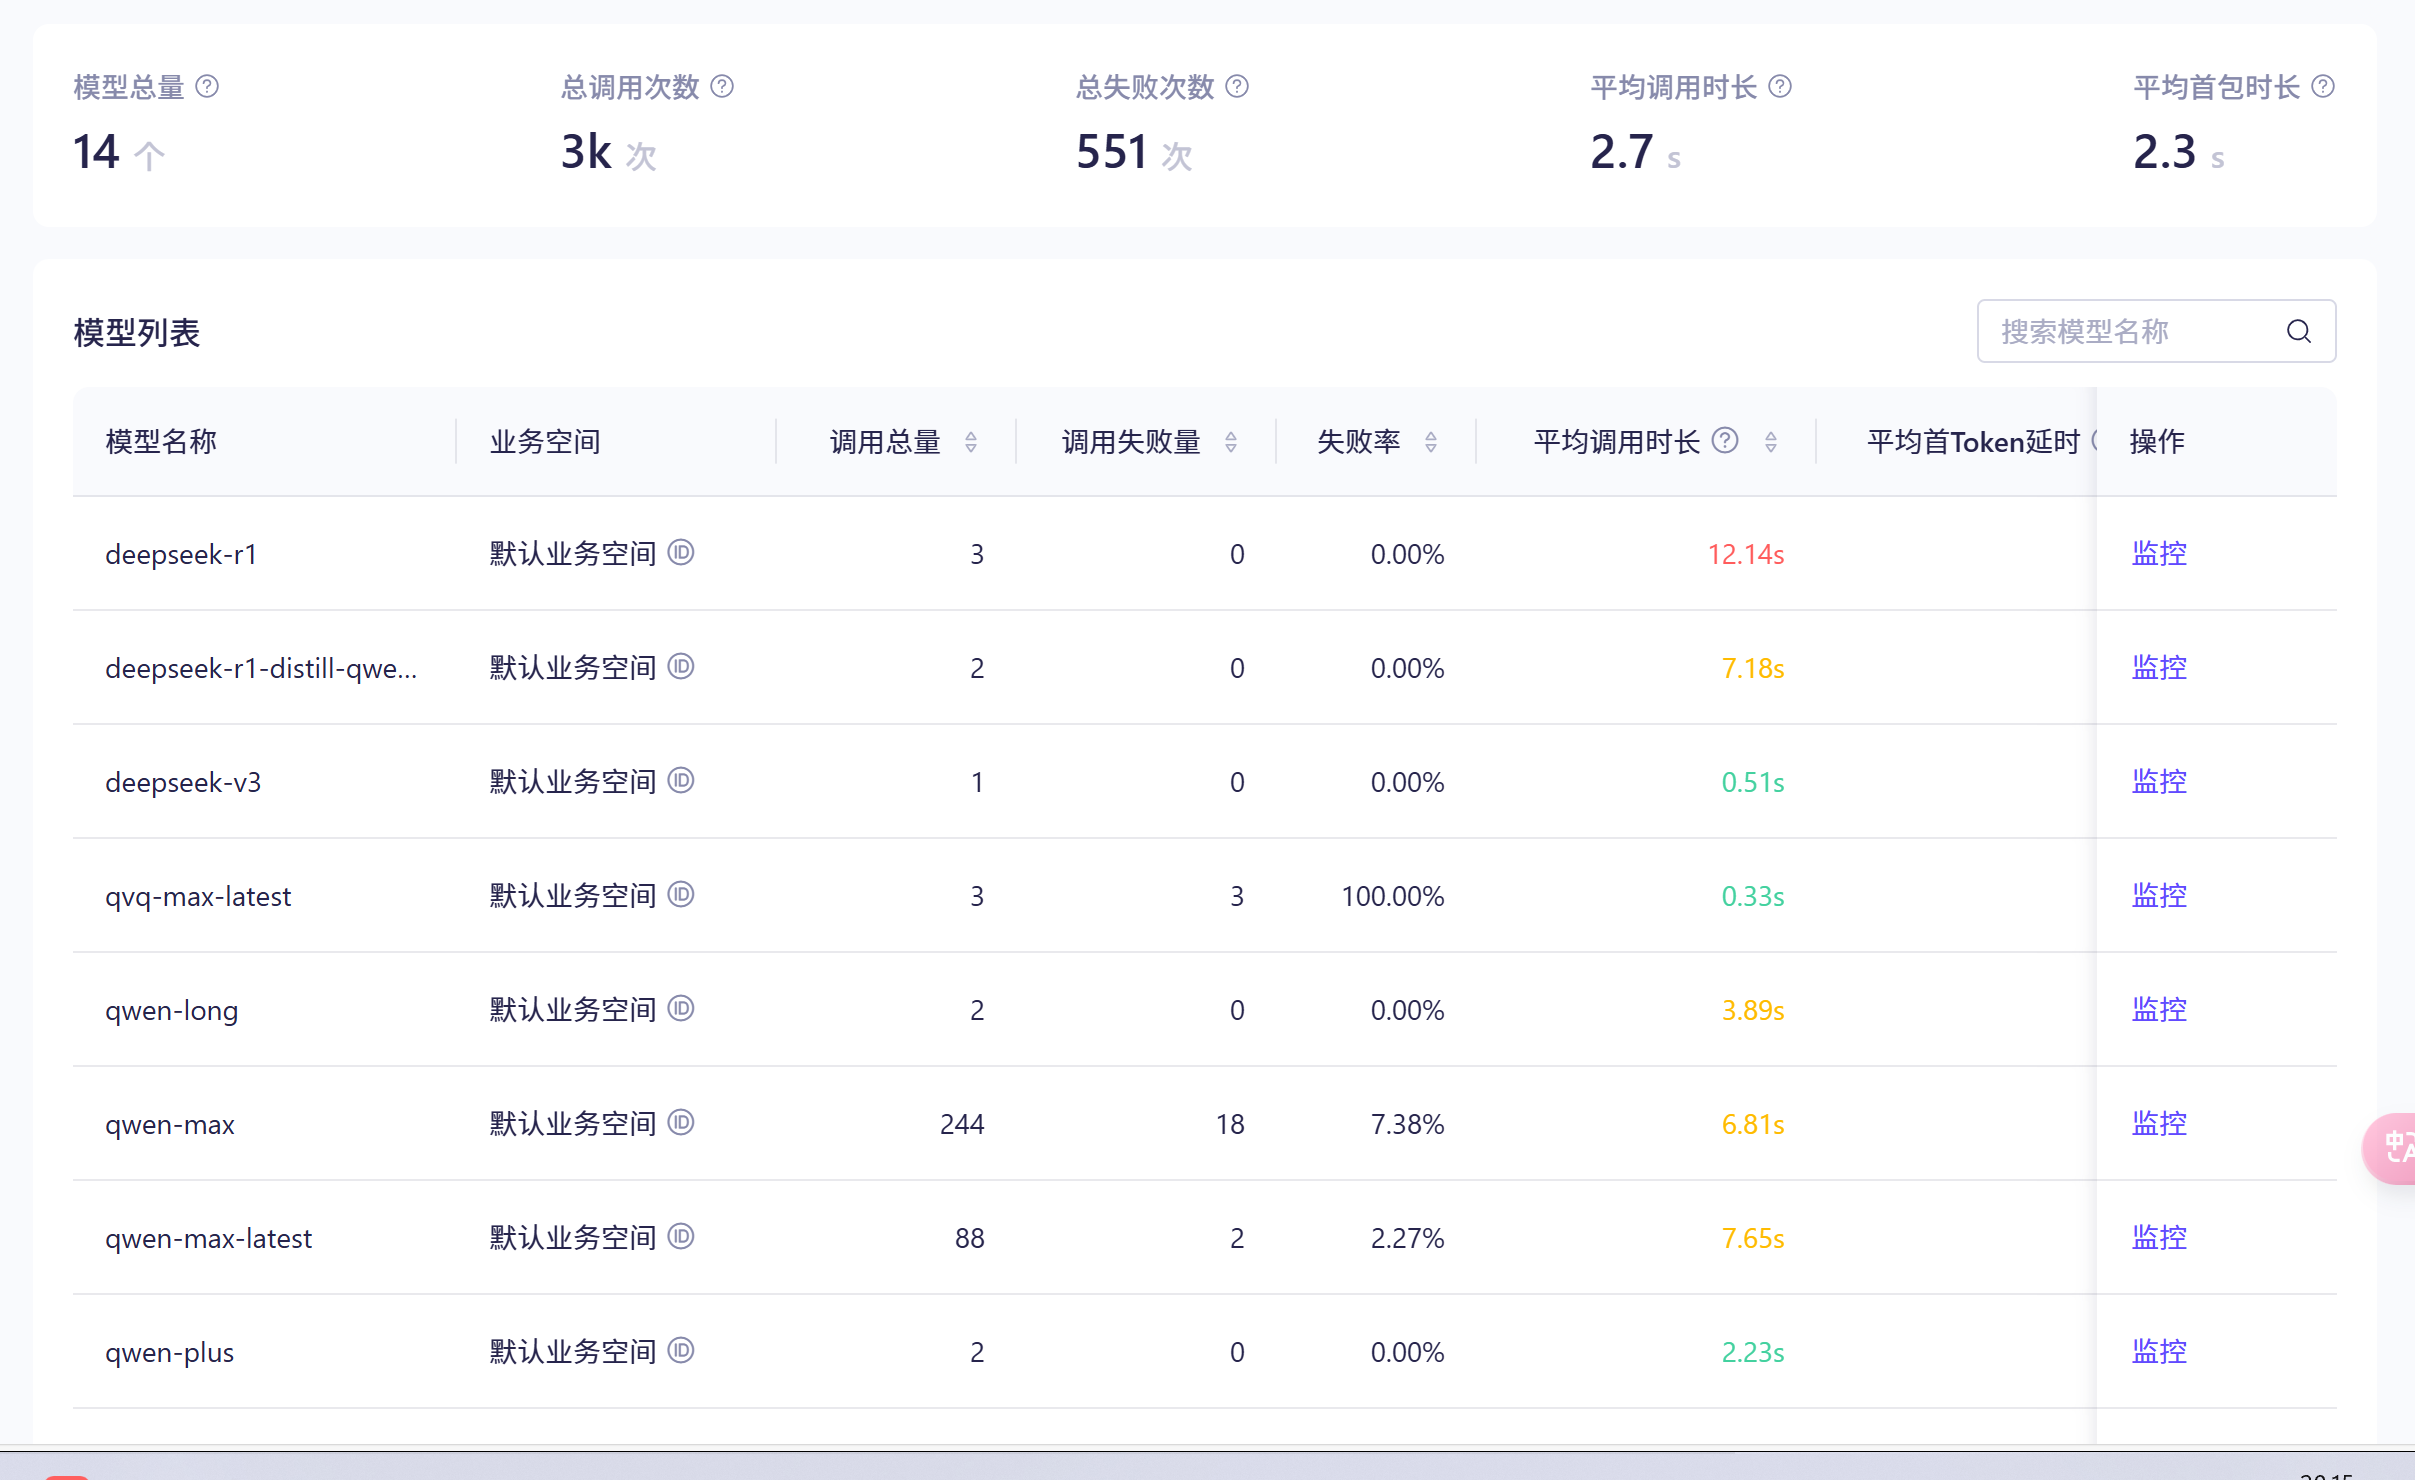Click the 0.33s average duration value
Image resolution: width=2415 pixels, height=1480 pixels.
1753,896
